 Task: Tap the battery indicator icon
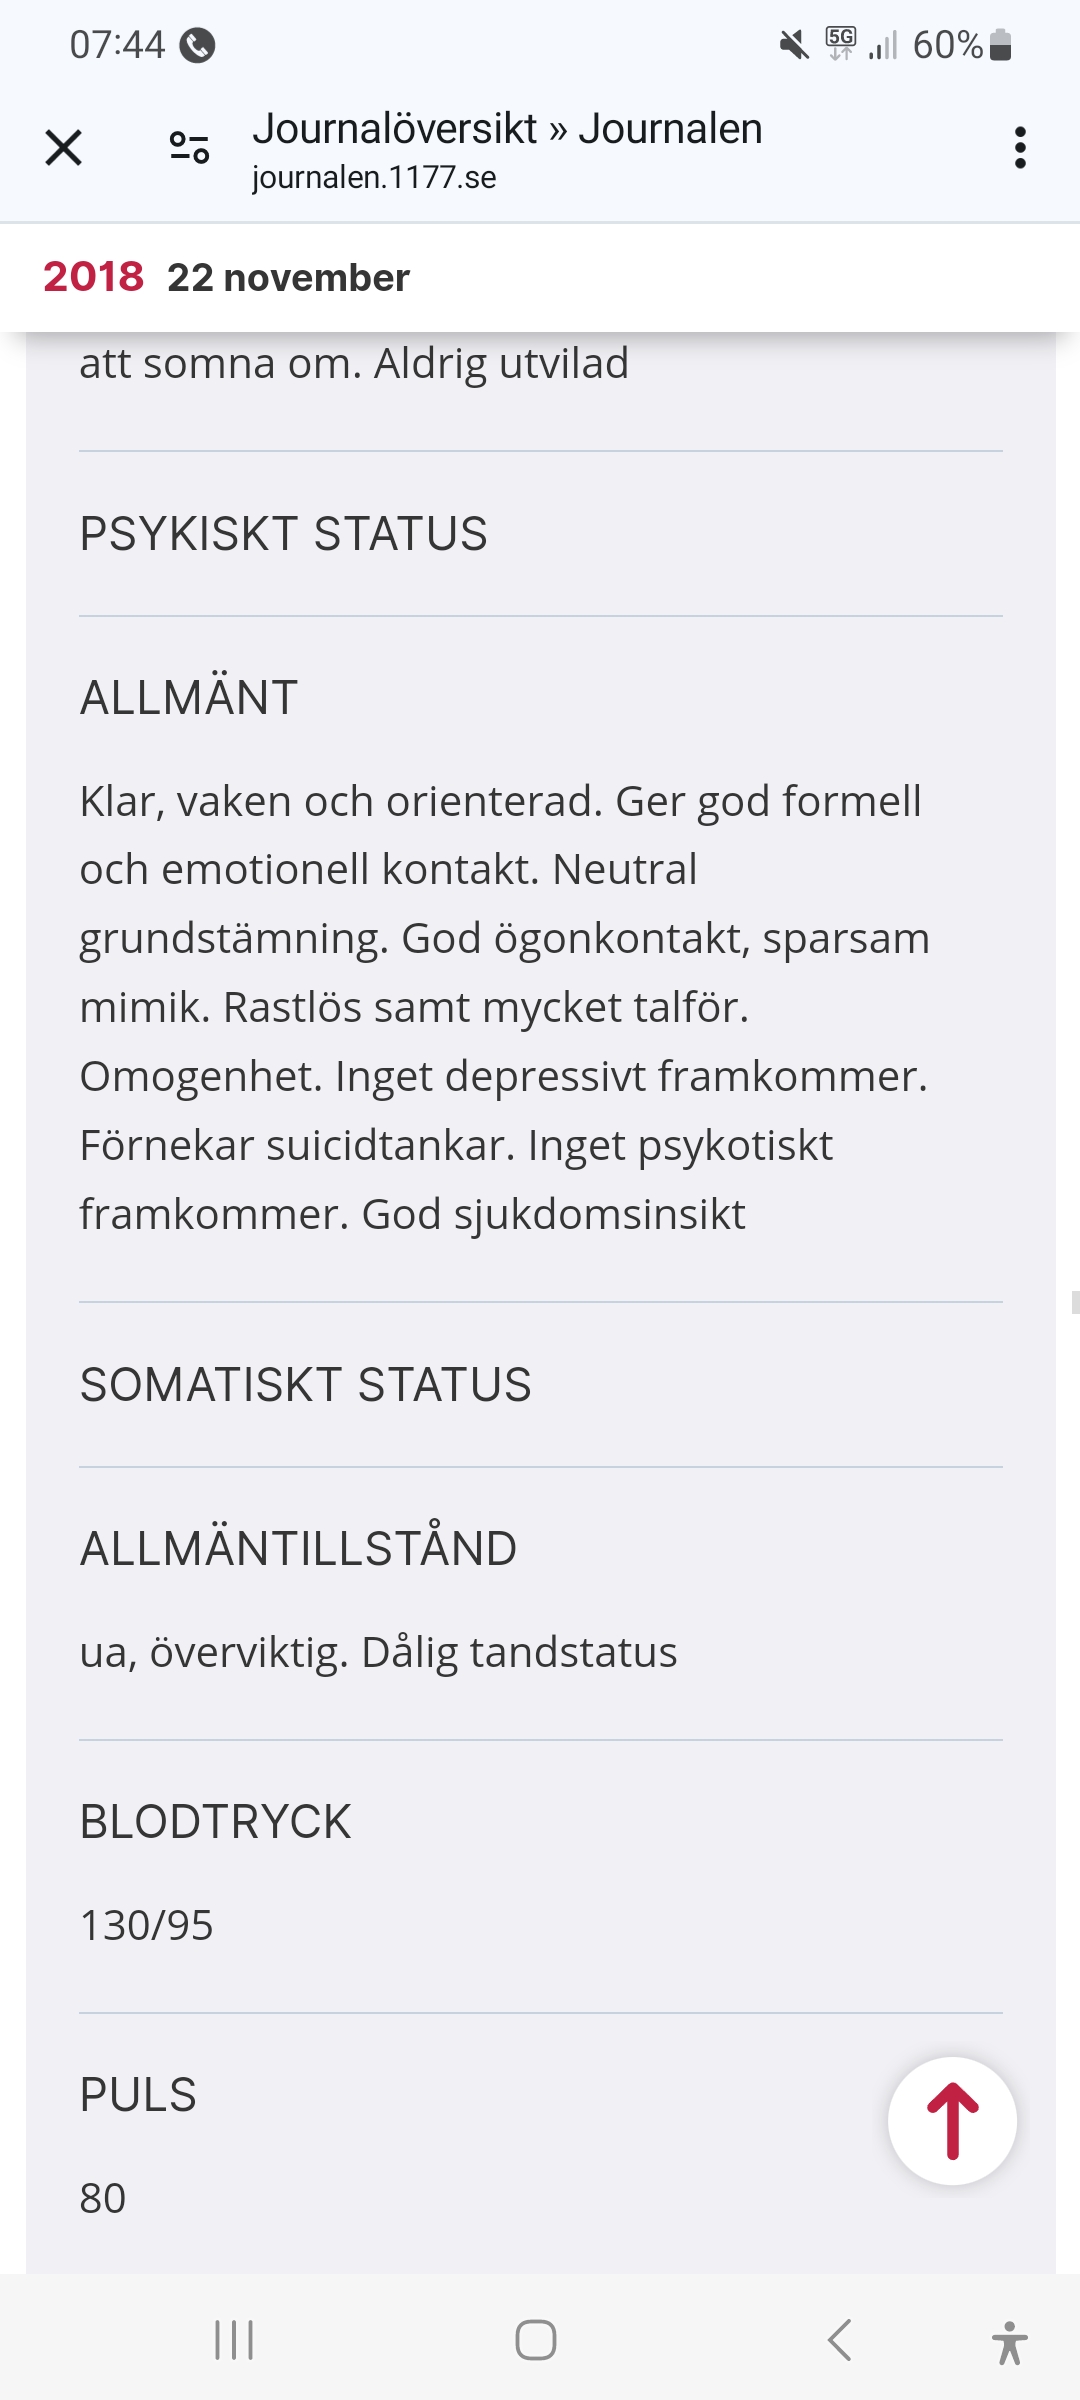(x=1000, y=45)
